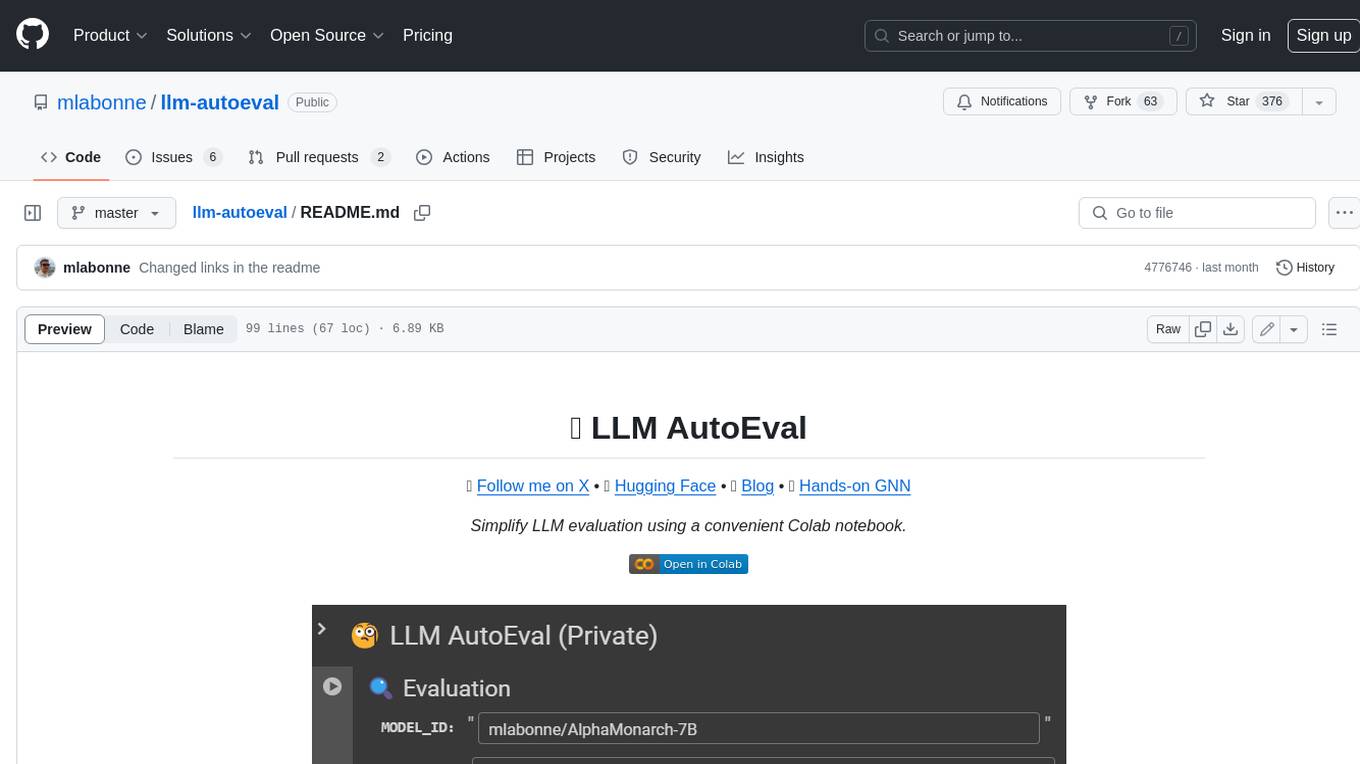Switch to the Pull requests tab
This screenshot has height=764, width=1360.
[318, 157]
